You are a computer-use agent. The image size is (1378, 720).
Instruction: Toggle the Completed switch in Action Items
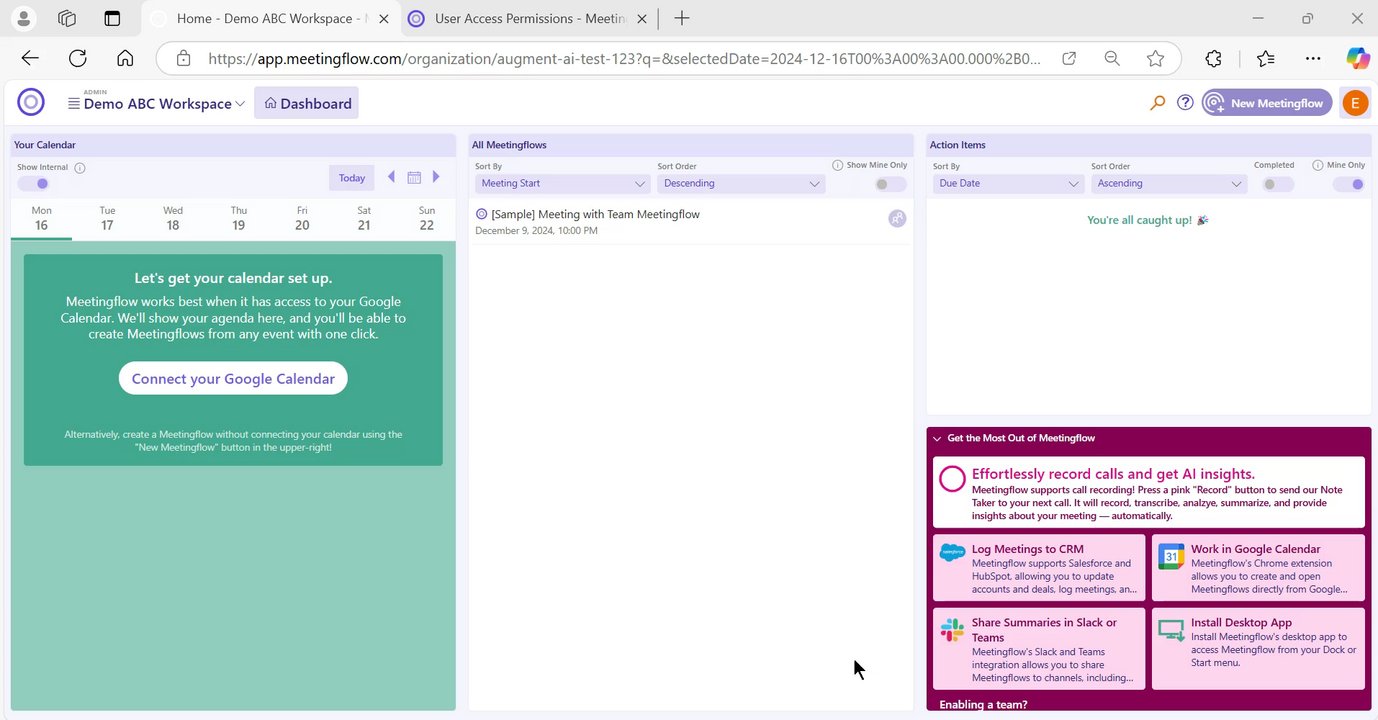tap(1277, 184)
